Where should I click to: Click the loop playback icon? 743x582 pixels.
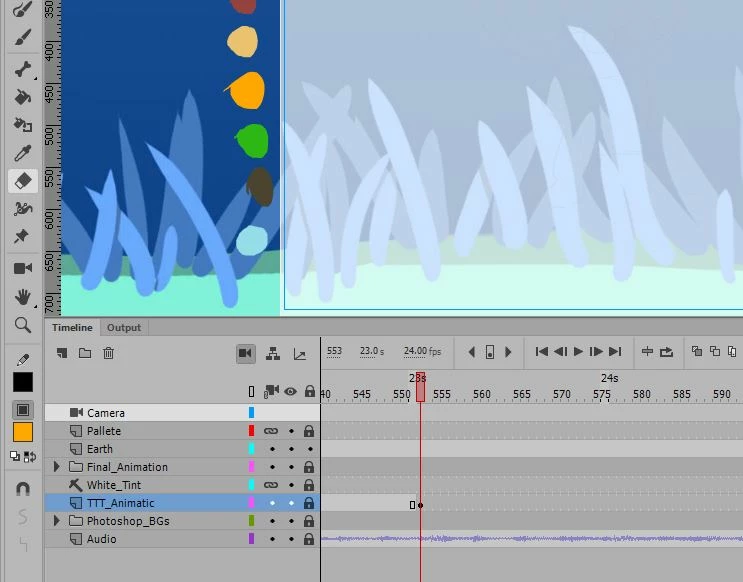coord(667,351)
